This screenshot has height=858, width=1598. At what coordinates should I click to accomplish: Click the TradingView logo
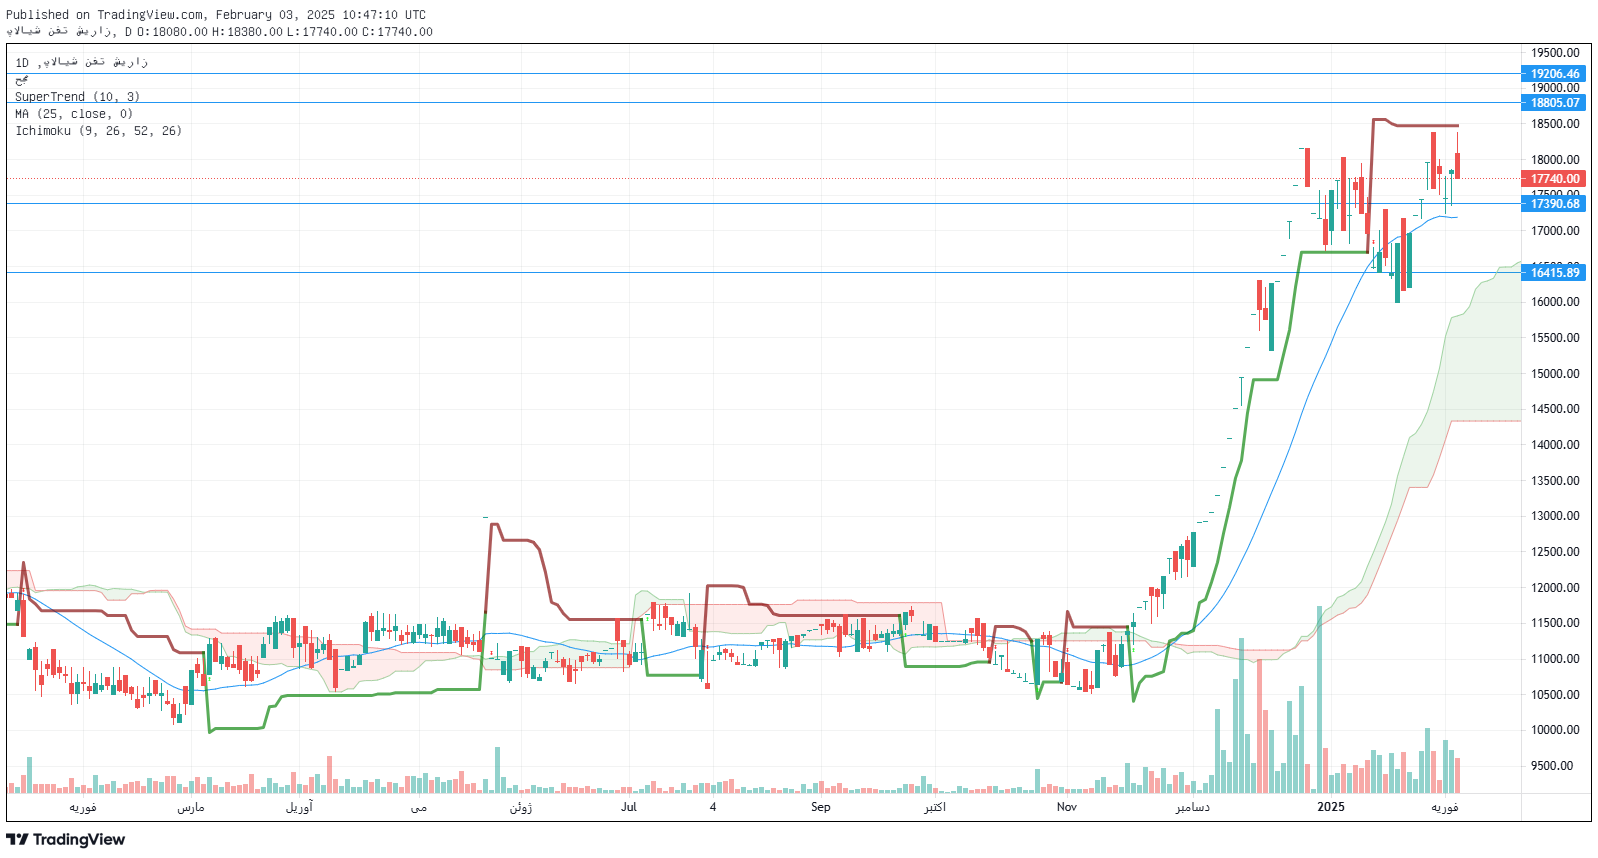tap(66, 839)
